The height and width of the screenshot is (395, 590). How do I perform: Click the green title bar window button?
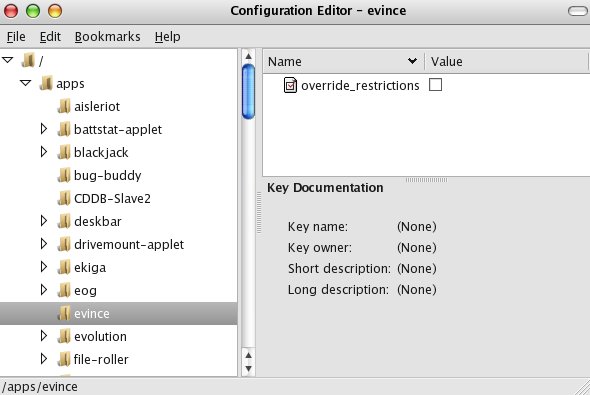(x=33, y=11)
